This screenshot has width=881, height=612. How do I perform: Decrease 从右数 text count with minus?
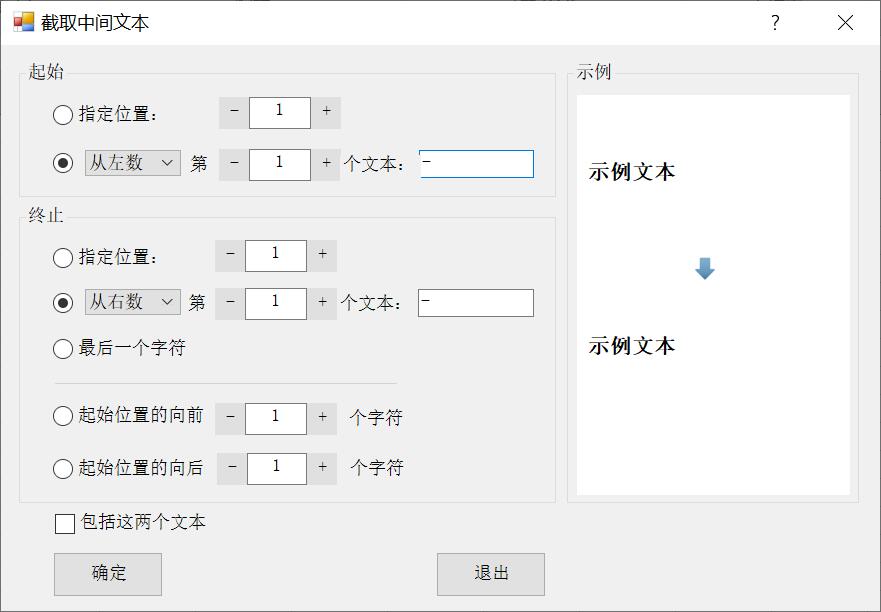(x=230, y=303)
